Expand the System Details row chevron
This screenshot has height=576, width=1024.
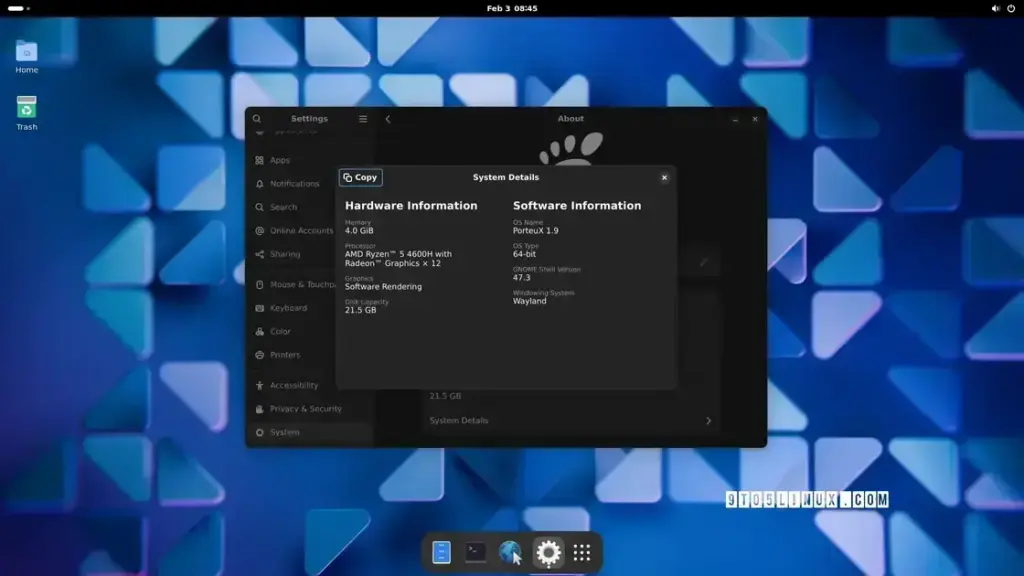coord(709,421)
